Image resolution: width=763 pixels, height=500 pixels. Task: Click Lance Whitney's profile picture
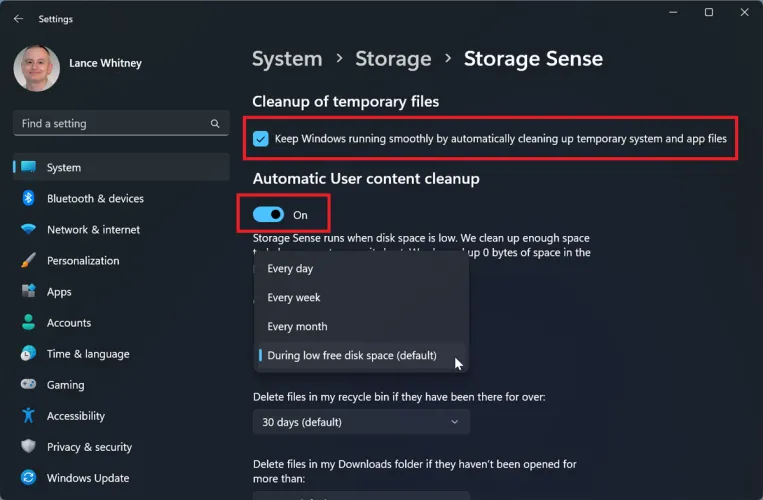point(37,68)
